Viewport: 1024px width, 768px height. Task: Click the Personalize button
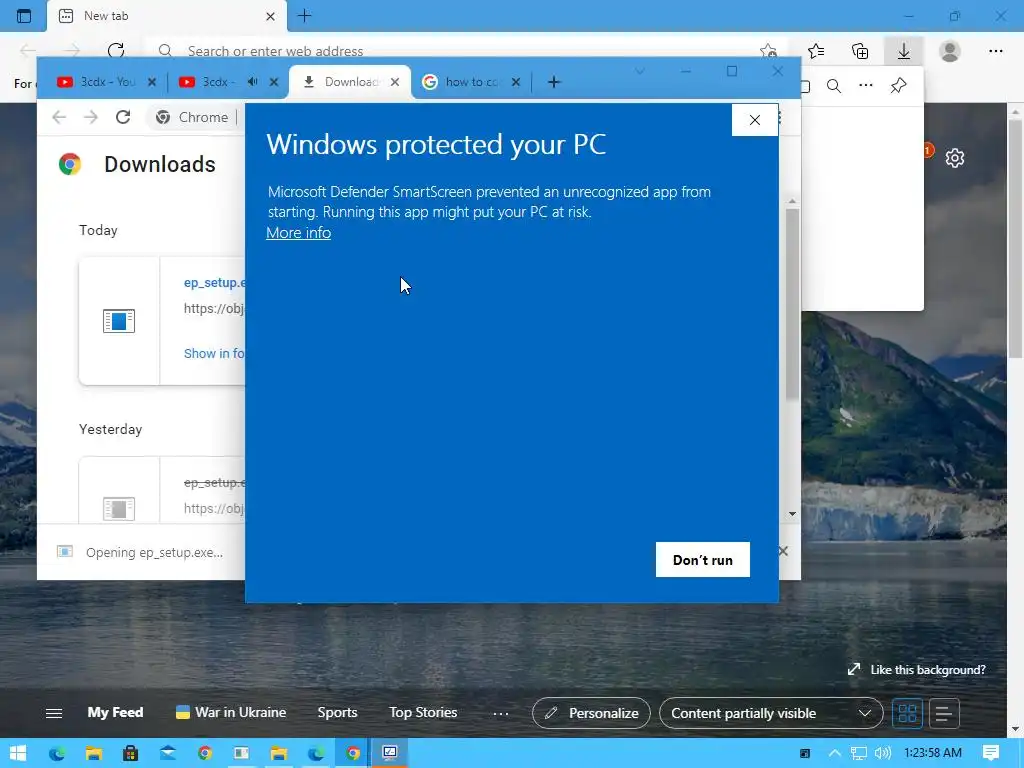591,713
